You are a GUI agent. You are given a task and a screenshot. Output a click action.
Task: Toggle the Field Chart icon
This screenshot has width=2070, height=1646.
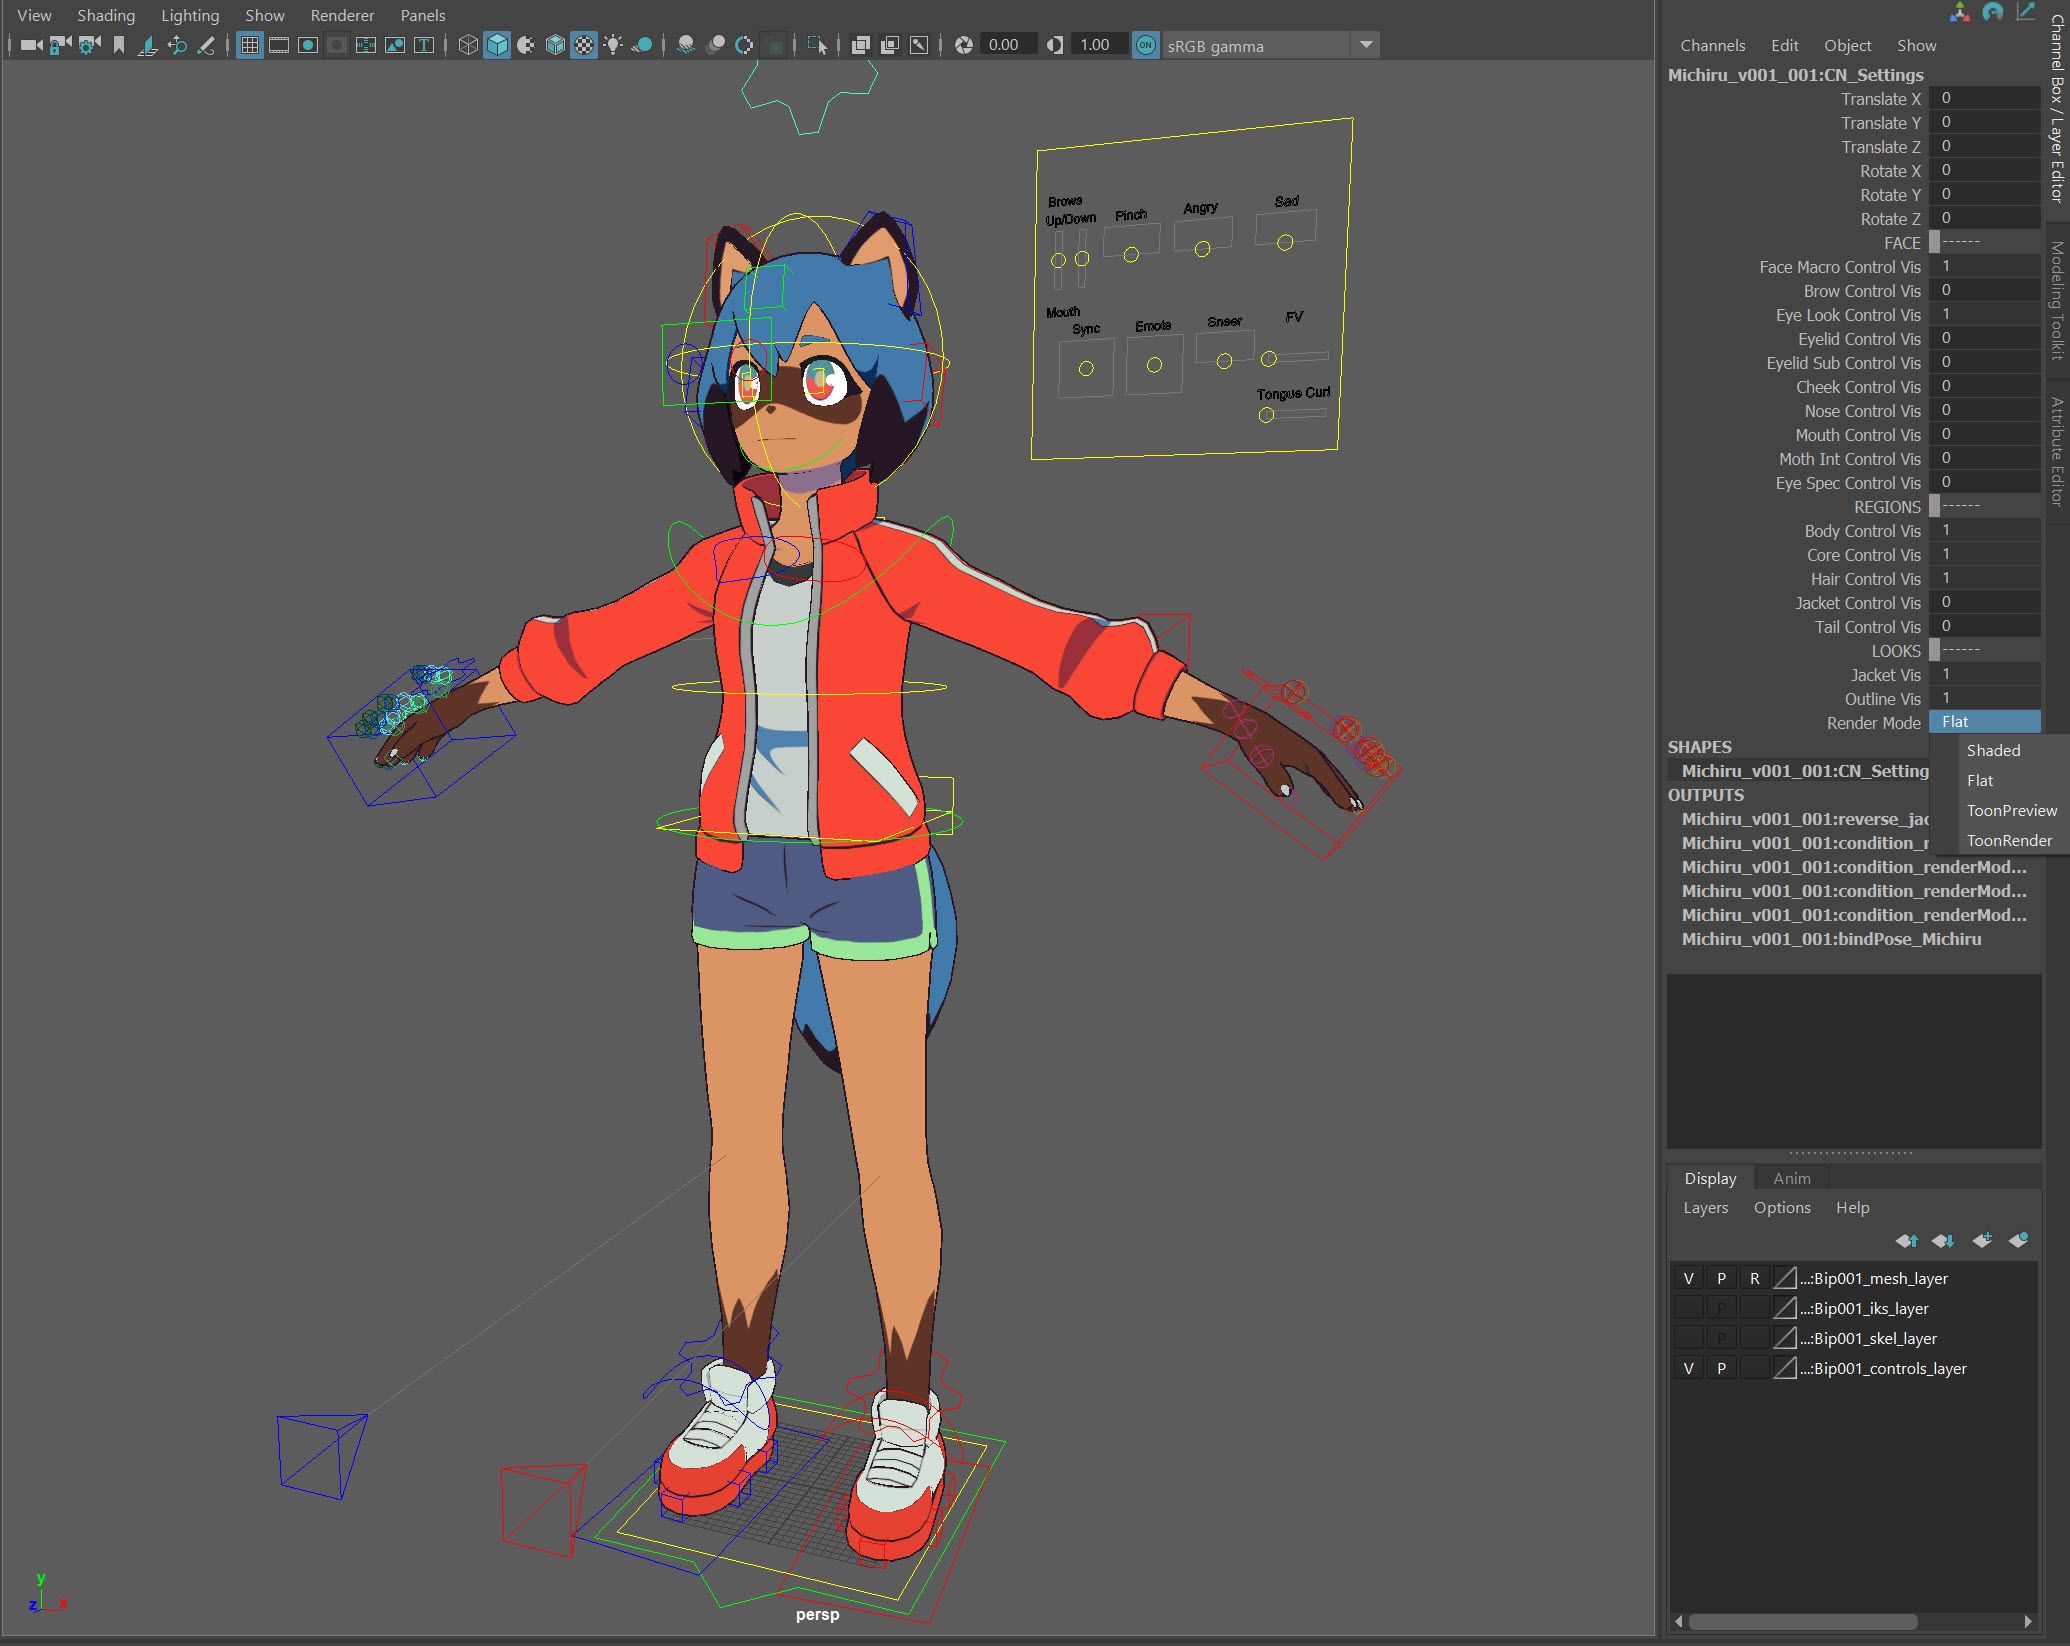tap(366, 45)
